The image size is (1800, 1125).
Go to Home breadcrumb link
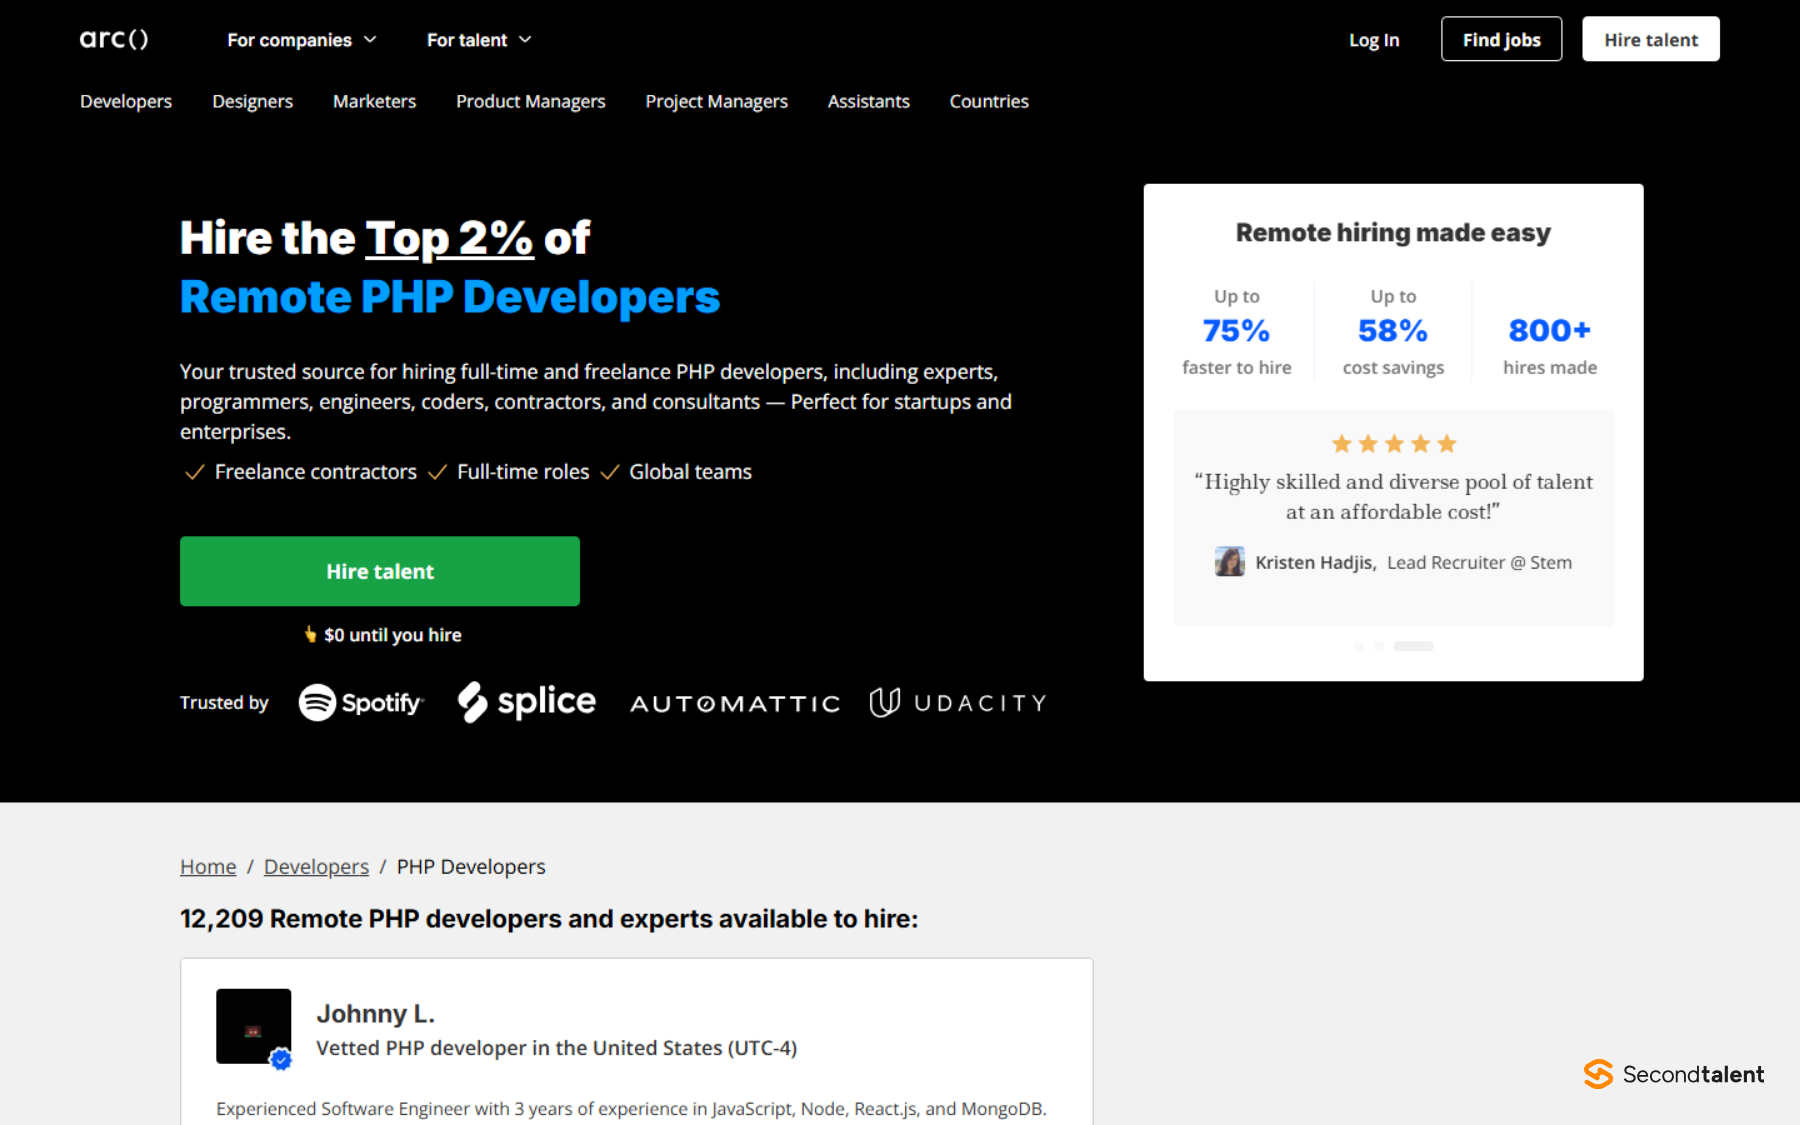(x=208, y=867)
